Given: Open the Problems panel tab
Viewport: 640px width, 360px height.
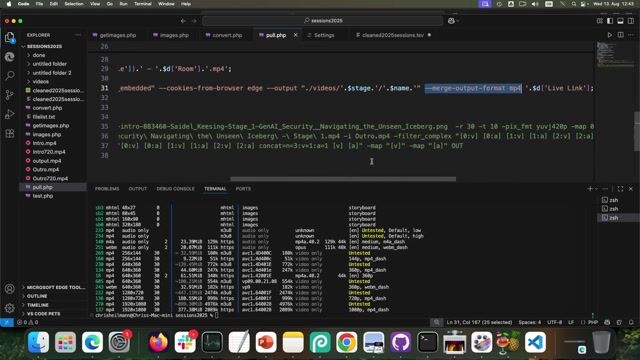Looking at the screenshot, I should [107, 189].
